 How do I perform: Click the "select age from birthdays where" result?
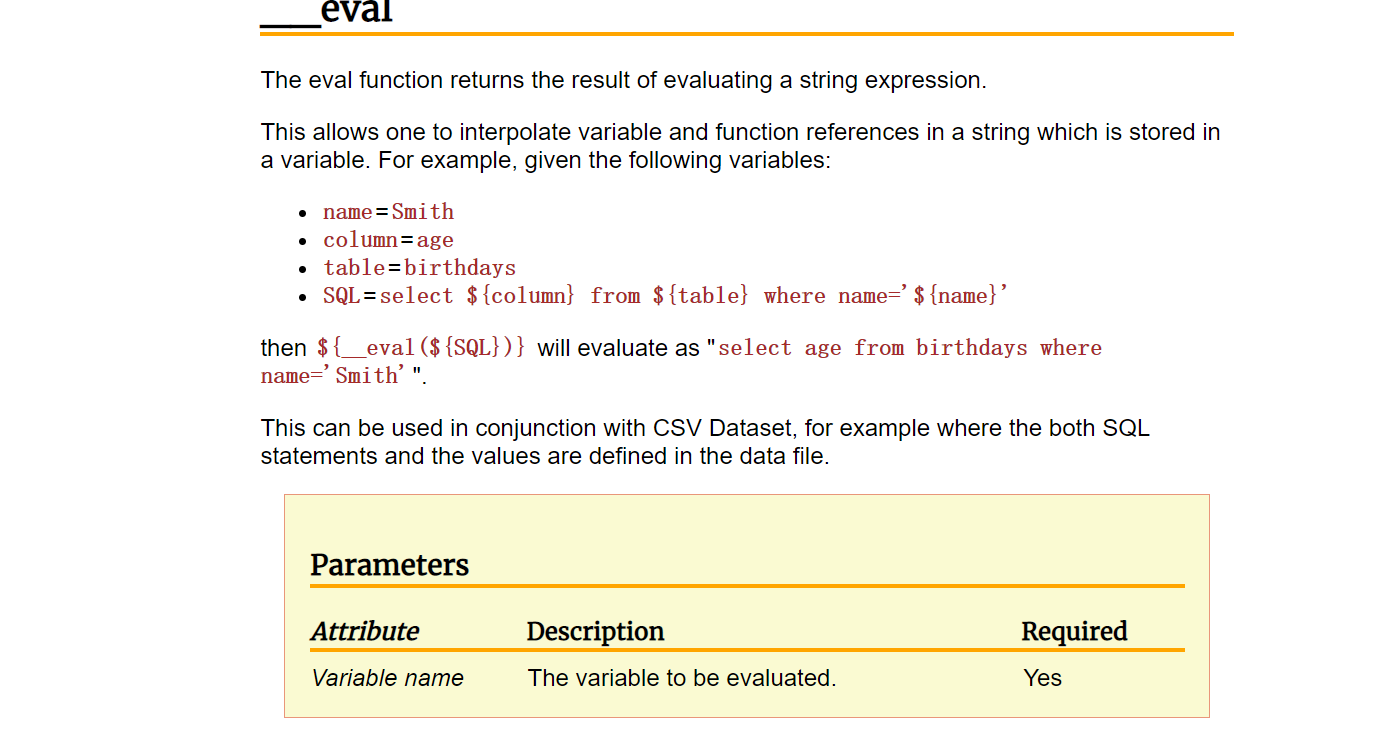[x=909, y=348]
